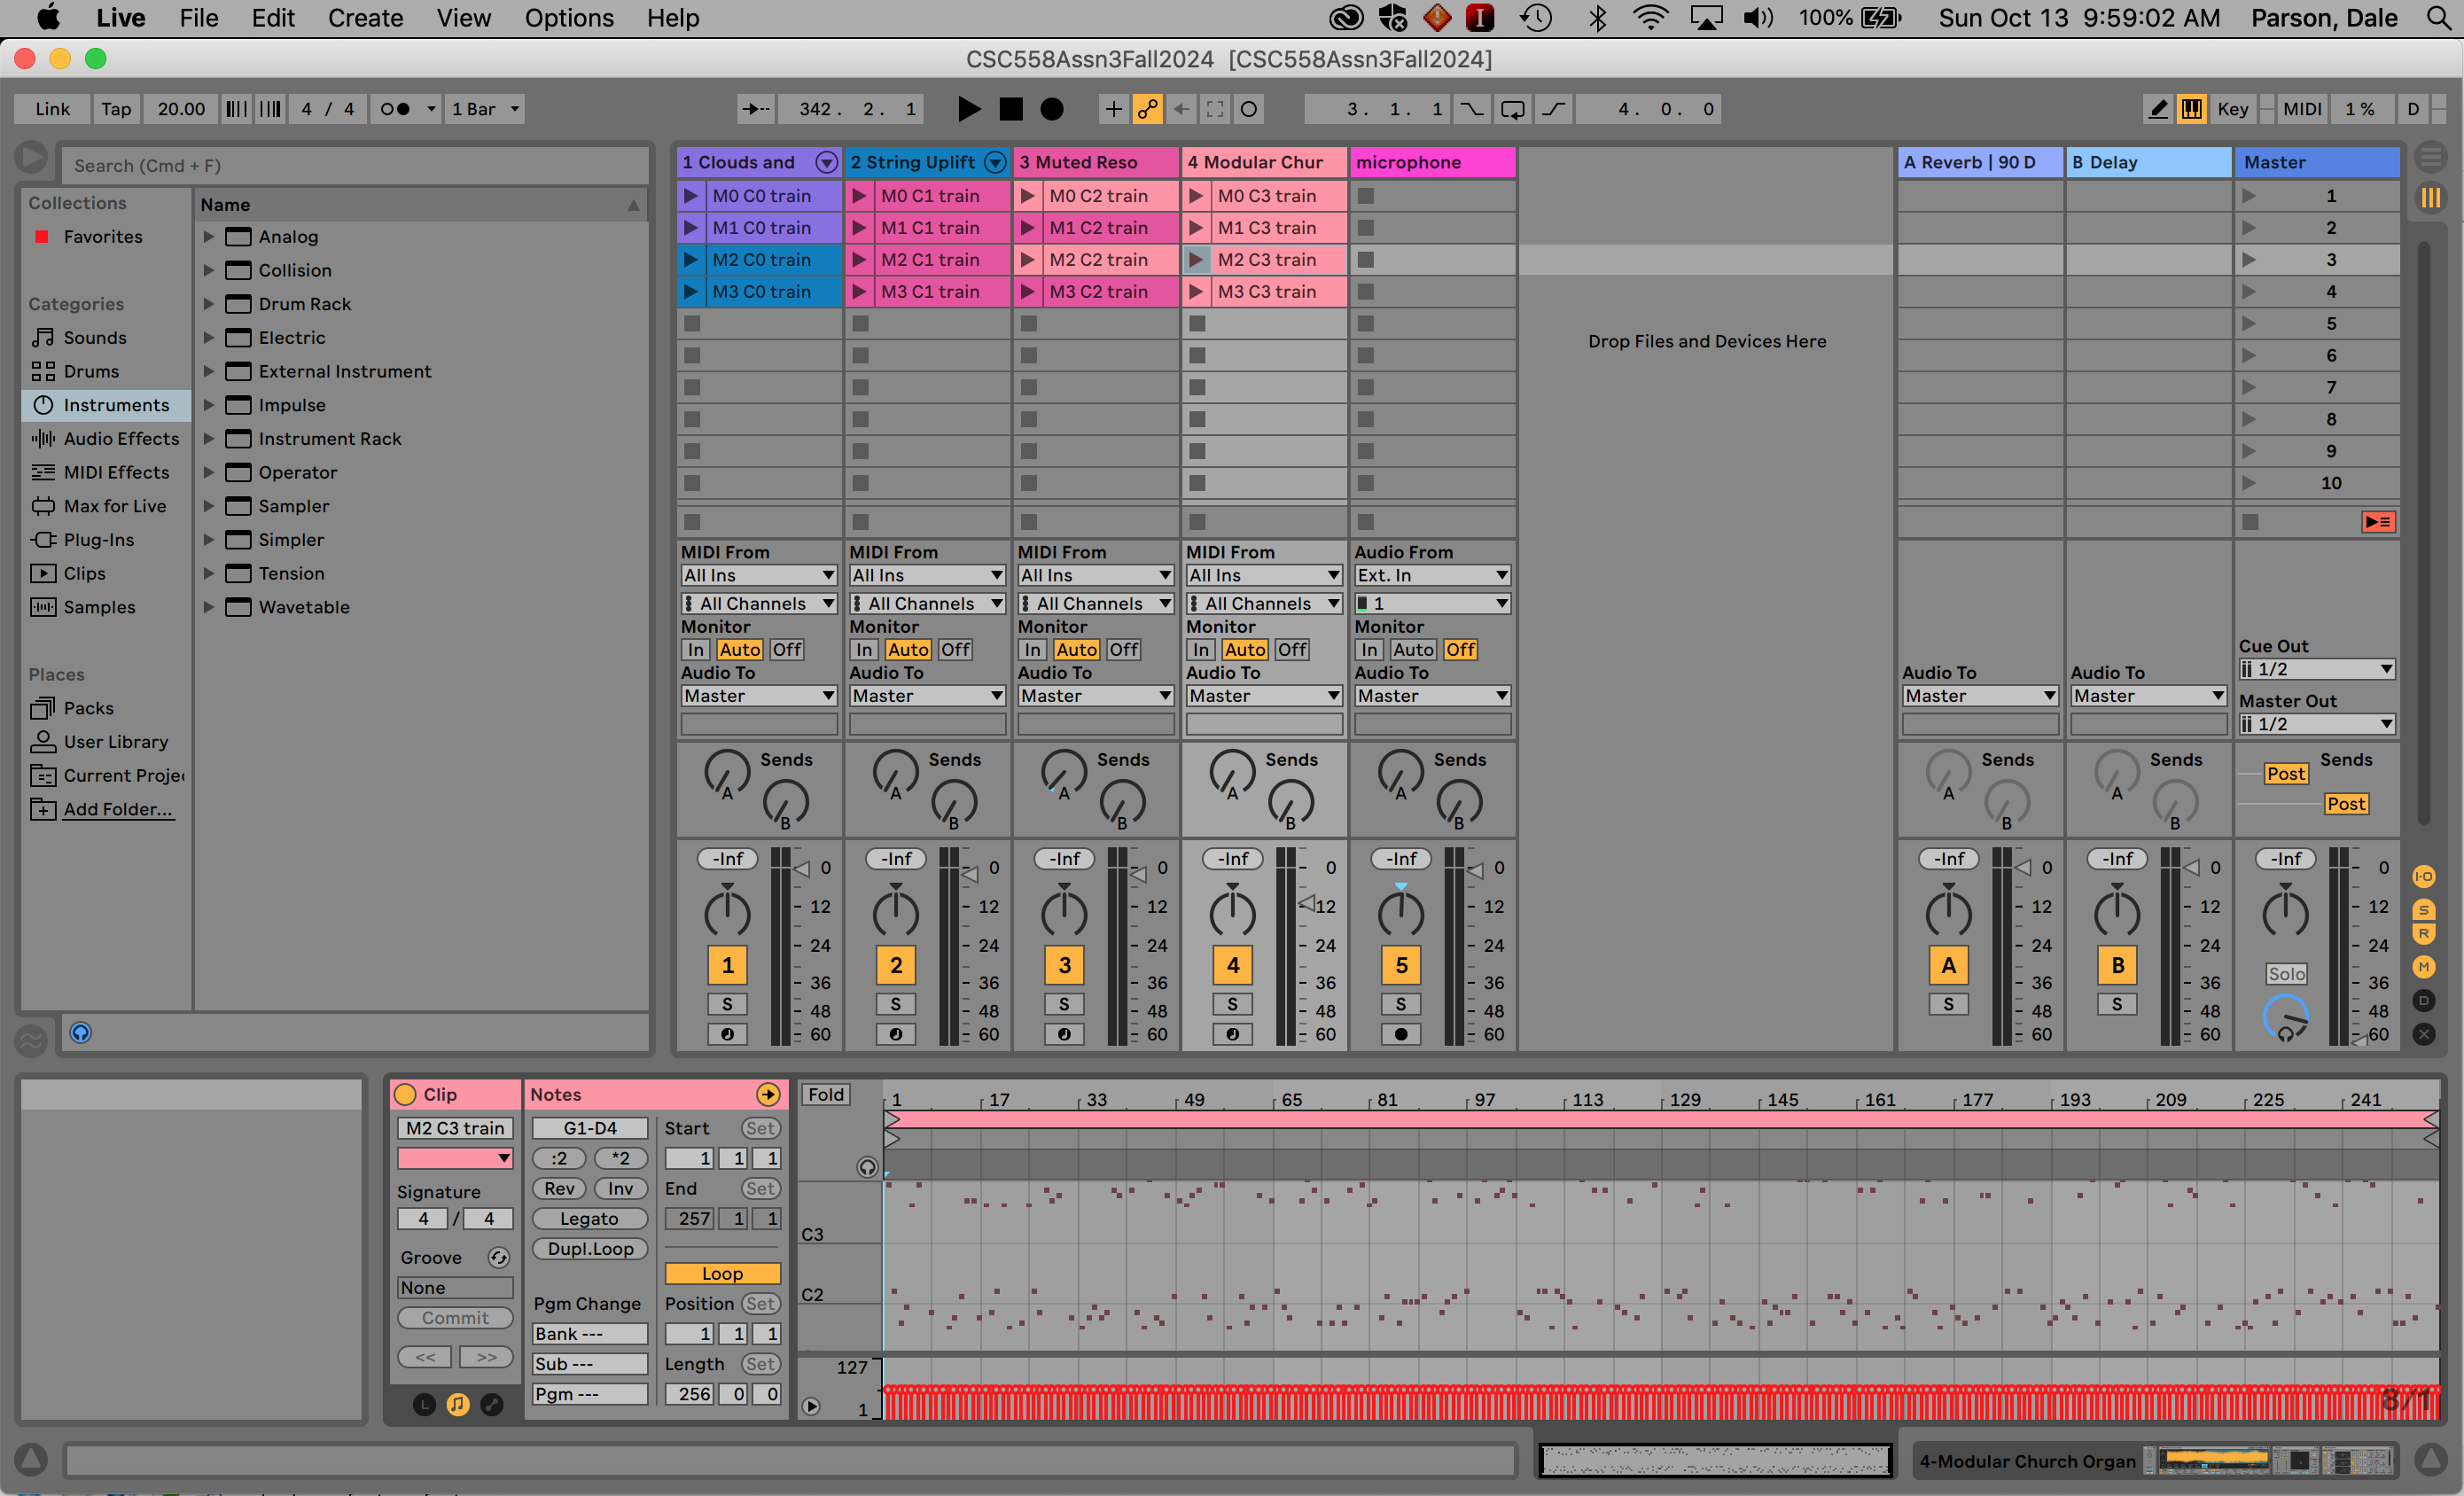The width and height of the screenshot is (2464, 1496).
Task: Set microphone track Monitor to Auto
Action: pyautogui.click(x=1413, y=650)
